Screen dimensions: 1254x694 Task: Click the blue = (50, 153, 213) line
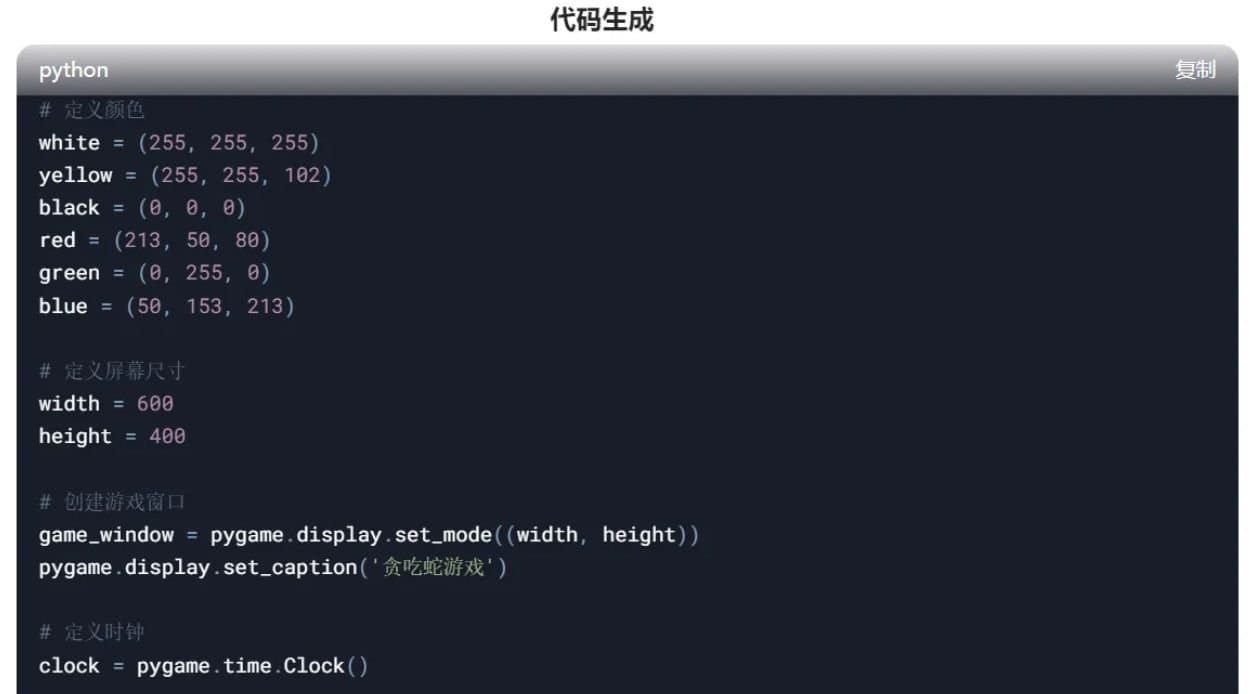coord(166,306)
